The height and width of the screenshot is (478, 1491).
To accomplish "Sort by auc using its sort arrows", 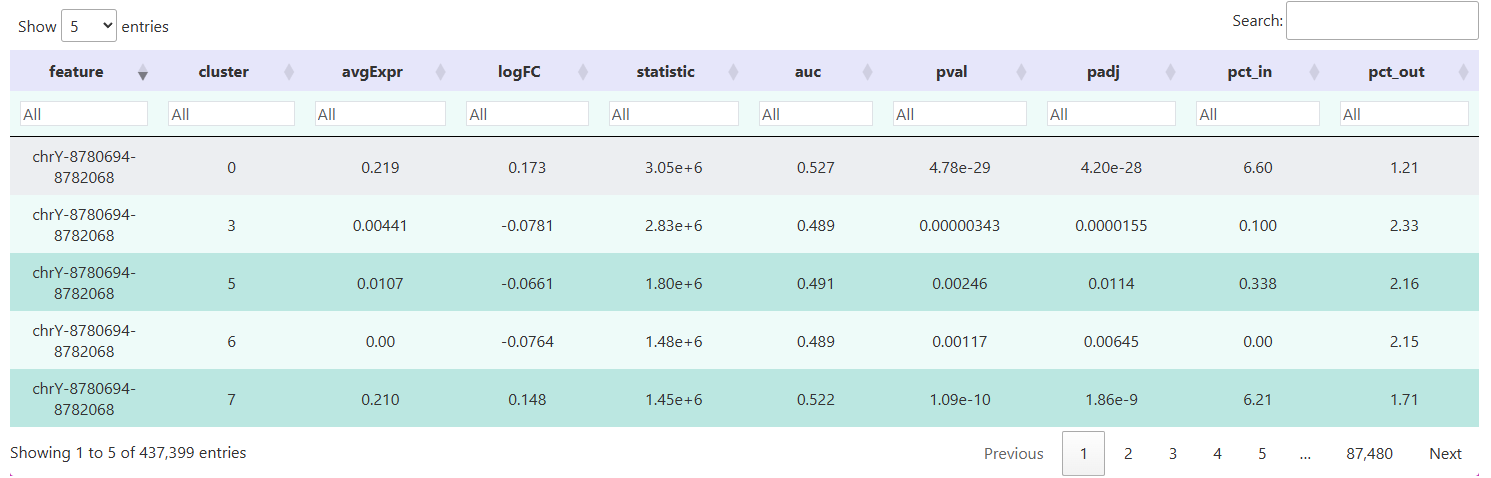I will pyautogui.click(x=867, y=72).
